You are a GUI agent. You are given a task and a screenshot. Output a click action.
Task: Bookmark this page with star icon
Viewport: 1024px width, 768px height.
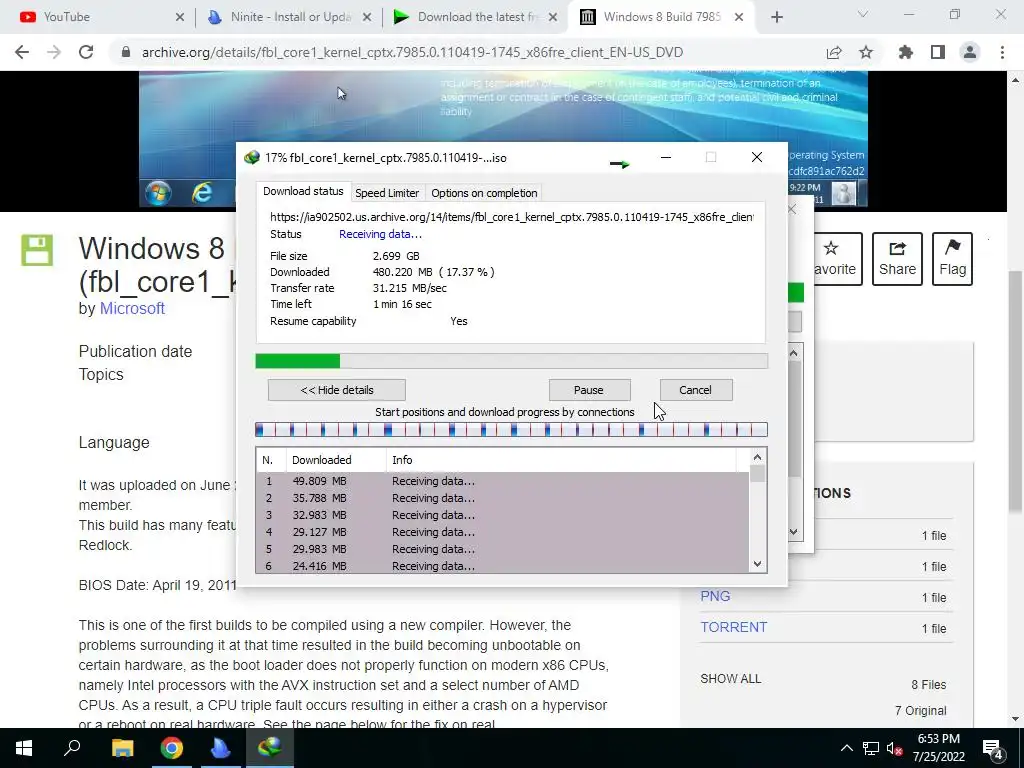coord(866,52)
